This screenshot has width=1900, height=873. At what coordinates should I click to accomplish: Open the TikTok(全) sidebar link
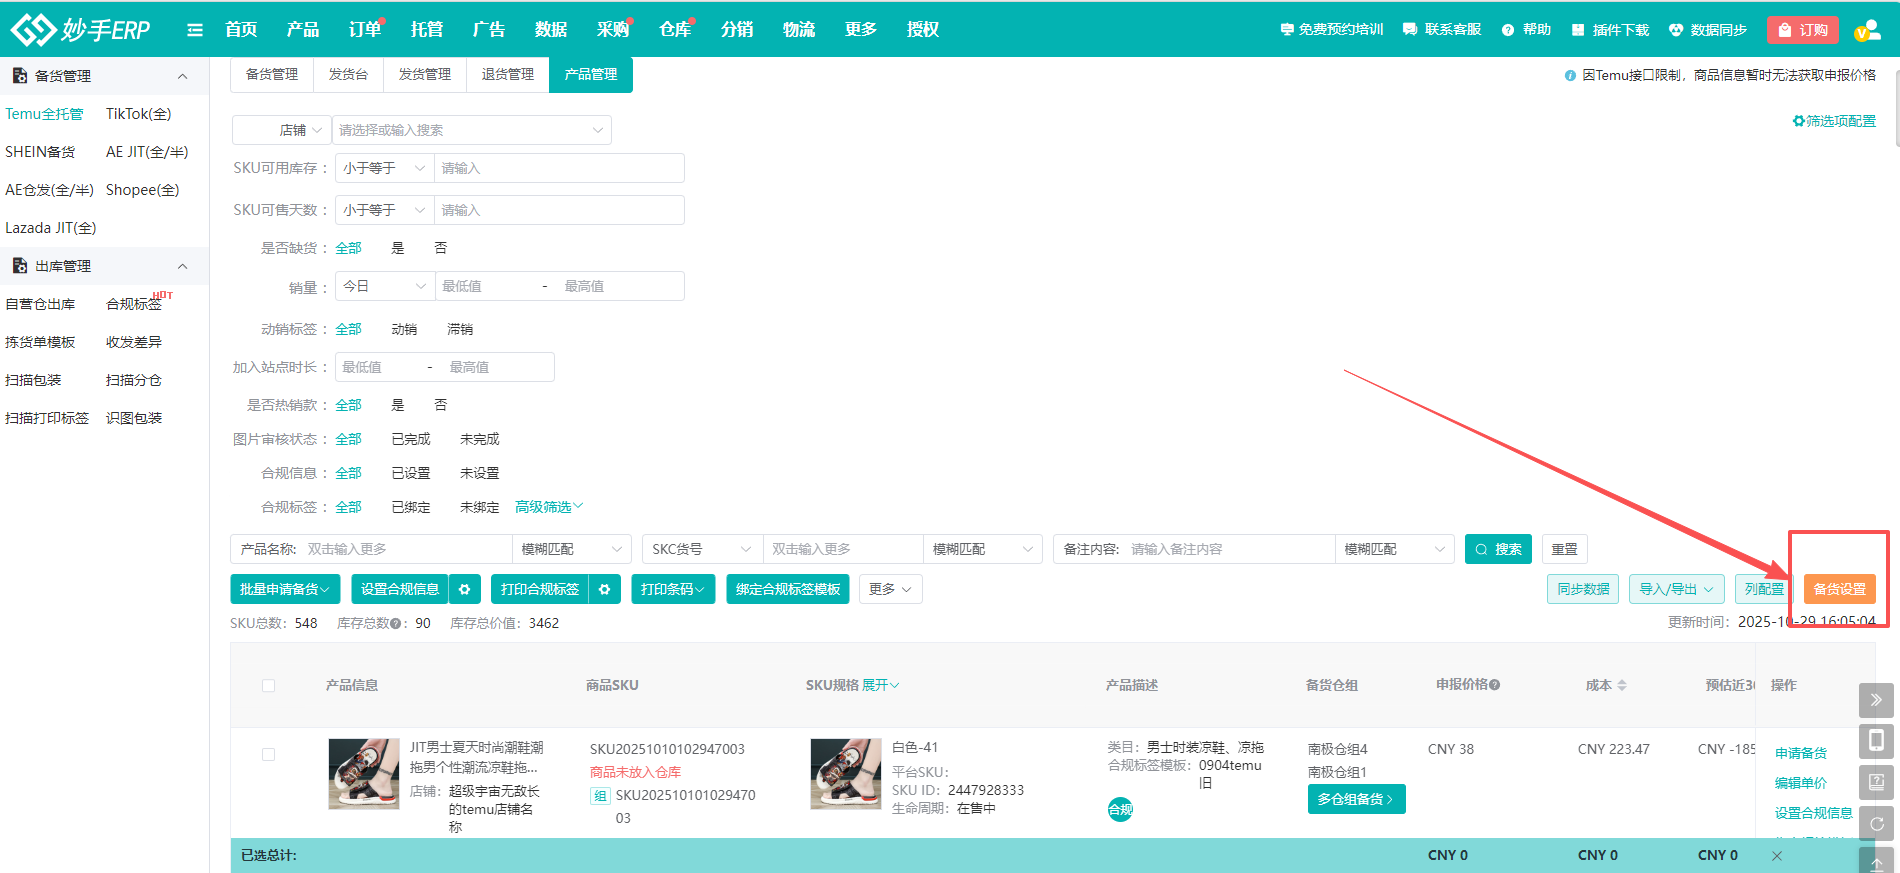pos(138,114)
